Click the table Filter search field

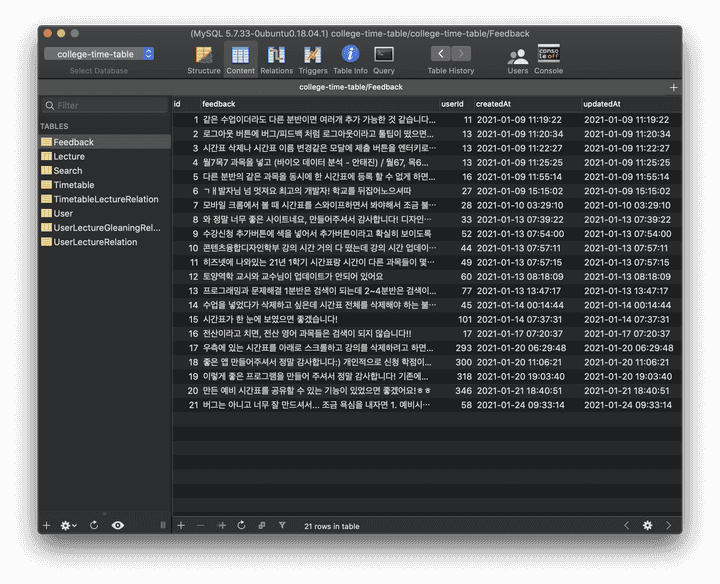tap(105, 105)
